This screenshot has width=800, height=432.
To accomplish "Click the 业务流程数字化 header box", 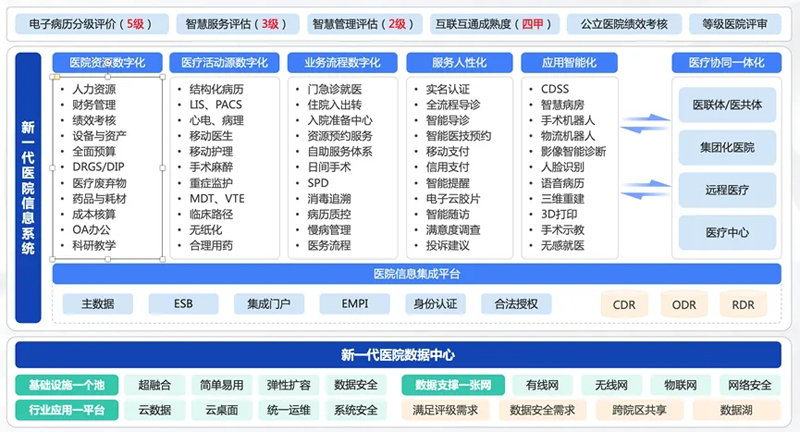I will coord(342,62).
